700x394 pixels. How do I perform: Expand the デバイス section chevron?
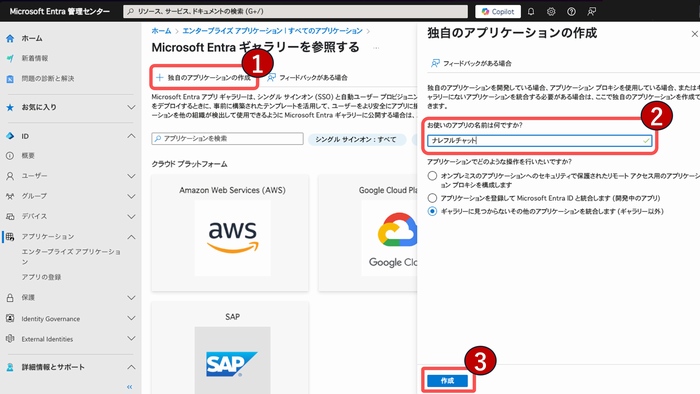pyautogui.click(x=131, y=216)
